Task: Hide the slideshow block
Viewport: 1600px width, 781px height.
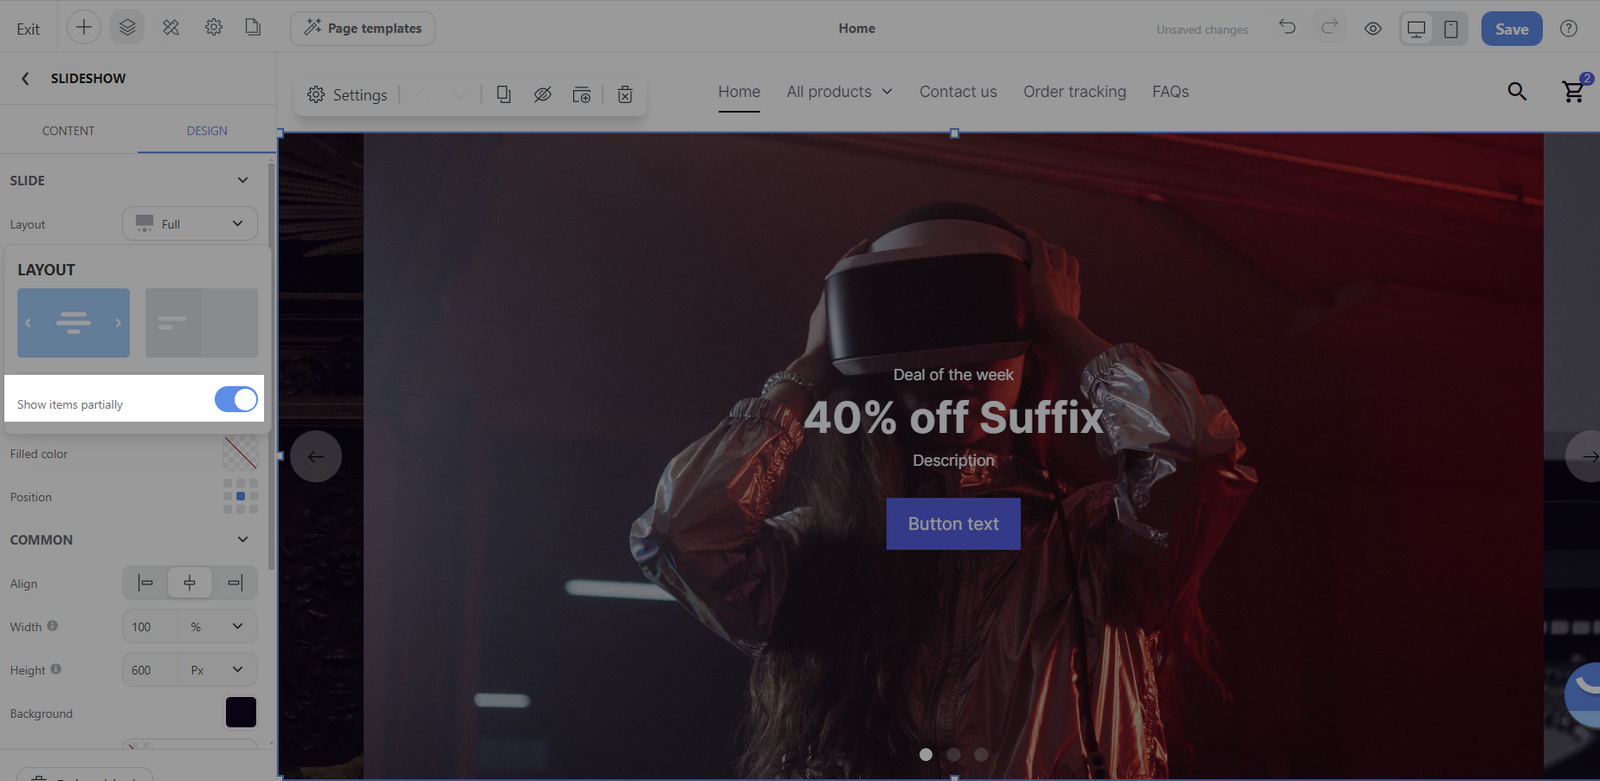Action: [x=542, y=94]
